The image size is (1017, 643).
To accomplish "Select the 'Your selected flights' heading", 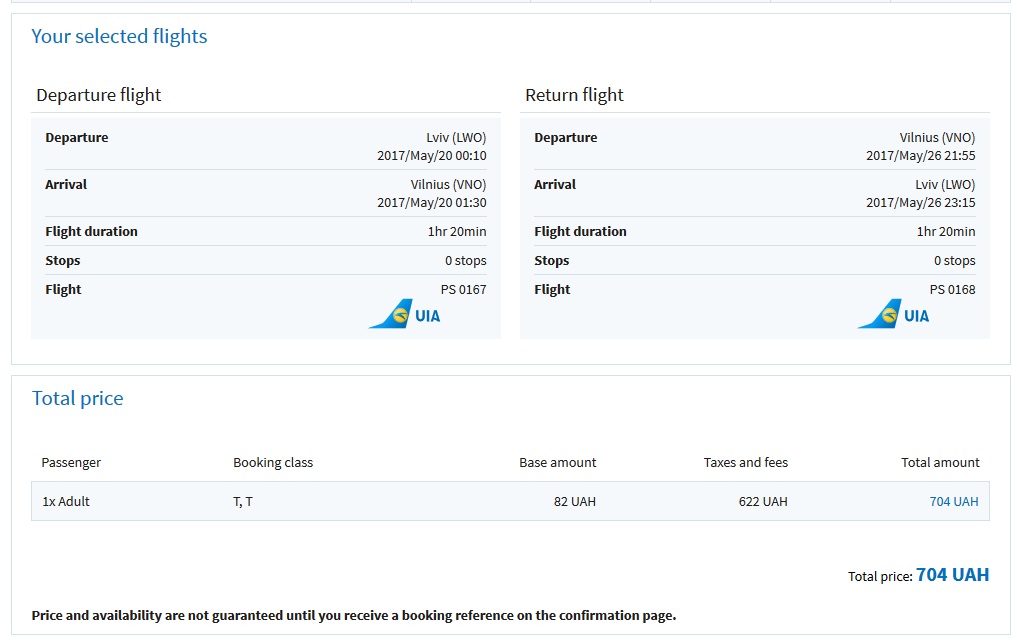I will point(119,37).
